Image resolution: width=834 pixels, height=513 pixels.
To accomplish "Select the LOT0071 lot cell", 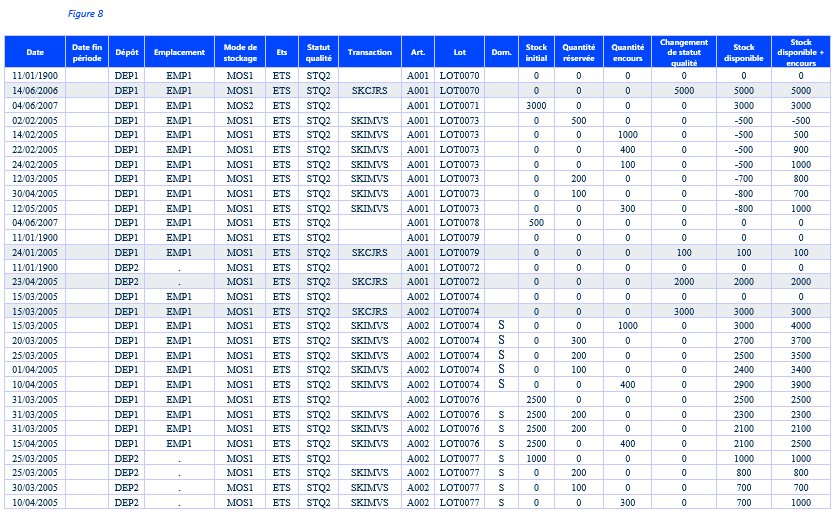I will tap(459, 105).
